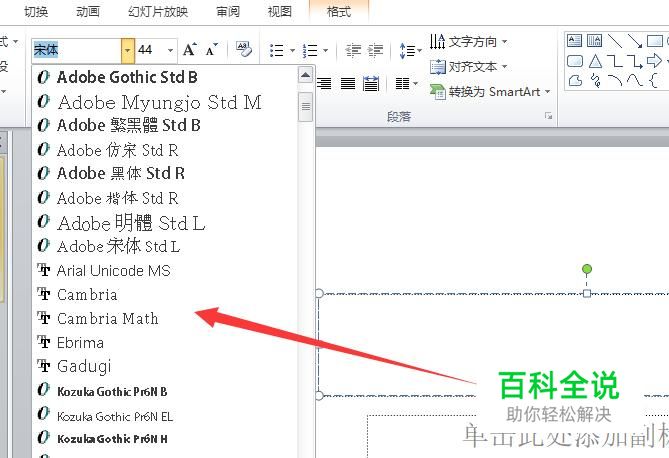Click the Decrease Font Size icon

pyautogui.click(x=212, y=50)
